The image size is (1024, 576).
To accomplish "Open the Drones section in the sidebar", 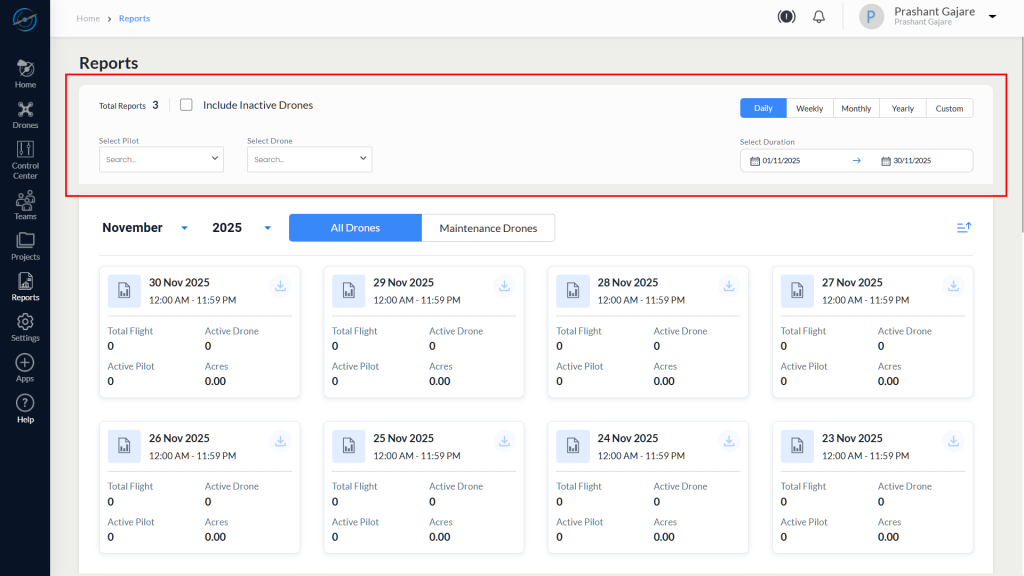I will pyautogui.click(x=24, y=112).
